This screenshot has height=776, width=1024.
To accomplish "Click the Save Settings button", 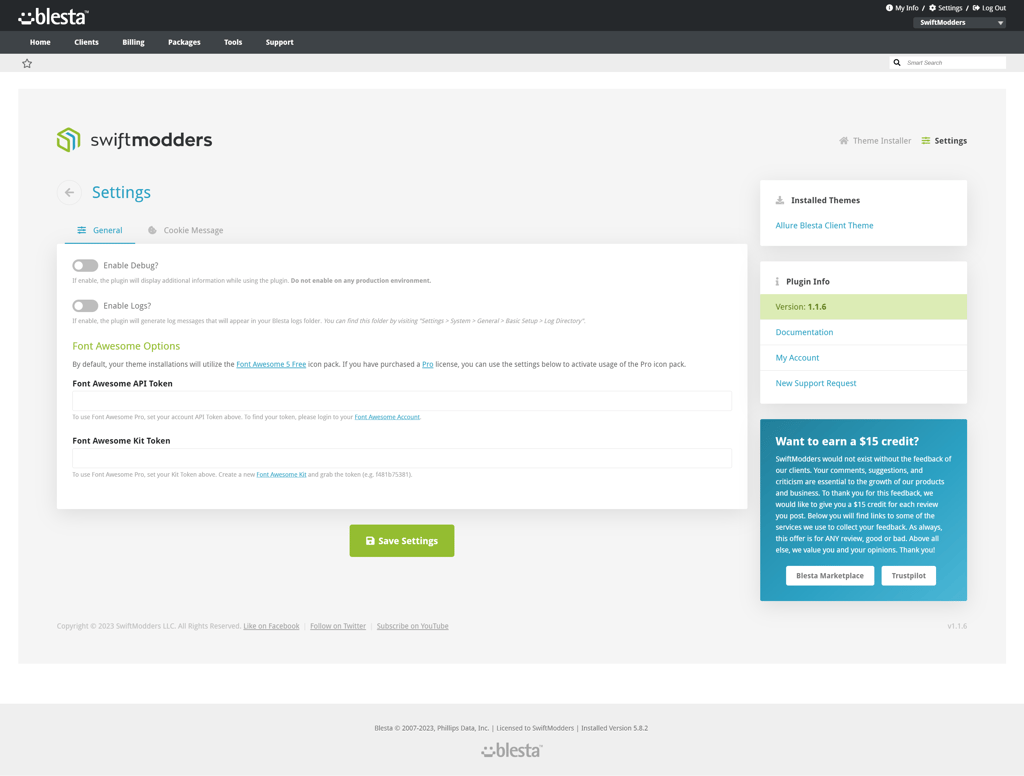I will pos(402,541).
